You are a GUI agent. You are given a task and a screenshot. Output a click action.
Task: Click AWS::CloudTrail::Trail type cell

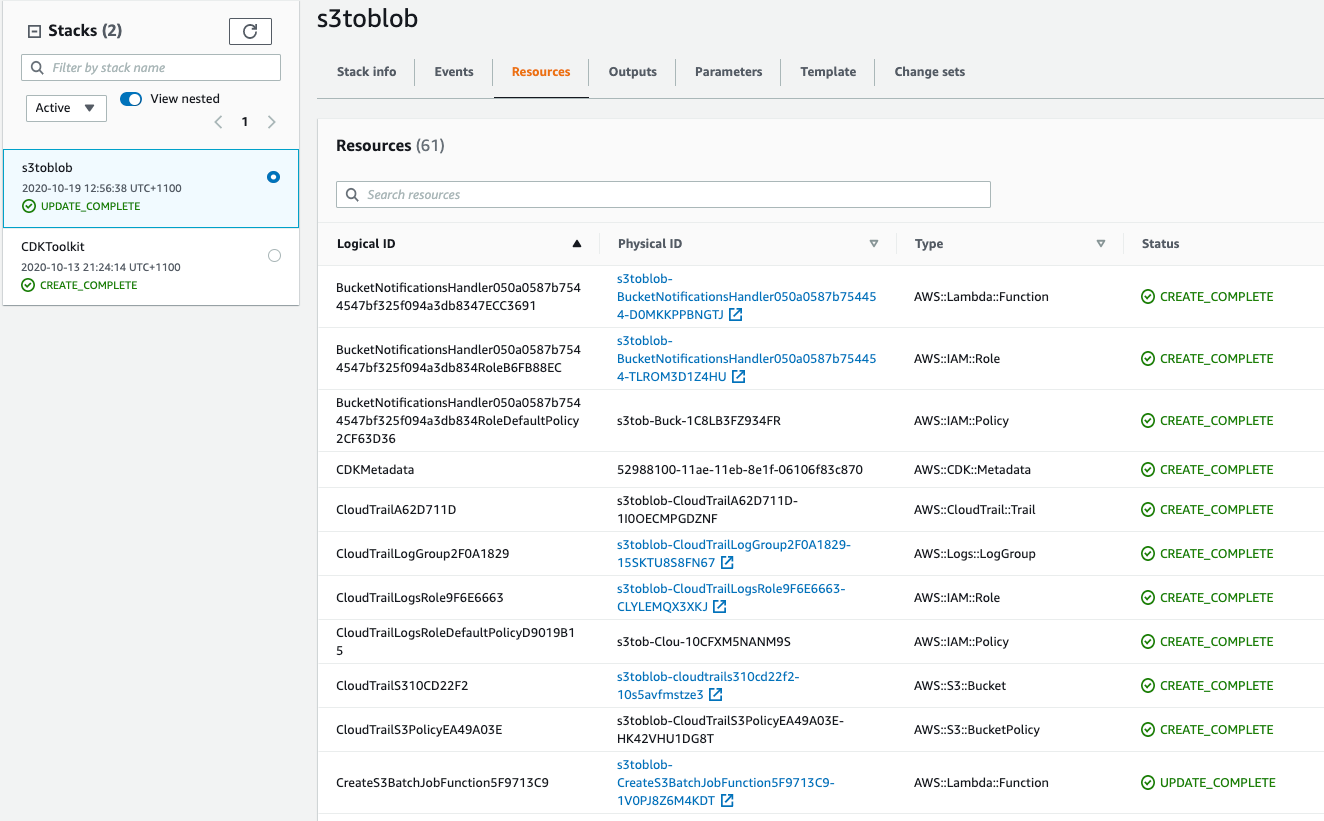pos(975,510)
